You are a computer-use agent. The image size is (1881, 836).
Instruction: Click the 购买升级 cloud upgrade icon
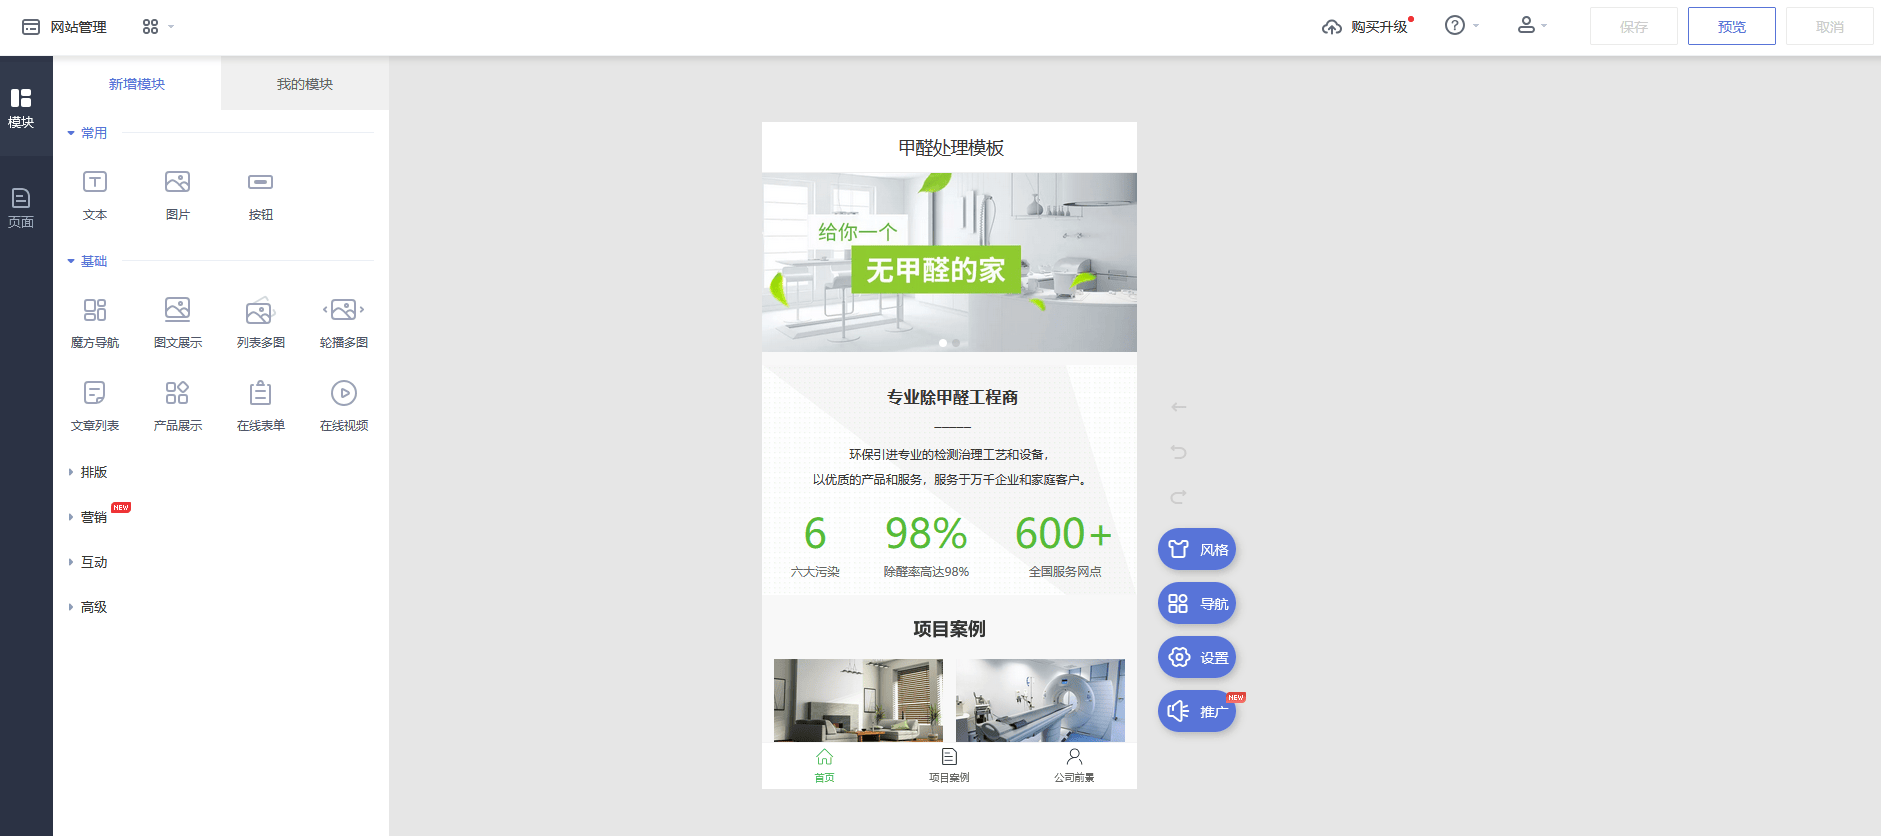(1331, 27)
